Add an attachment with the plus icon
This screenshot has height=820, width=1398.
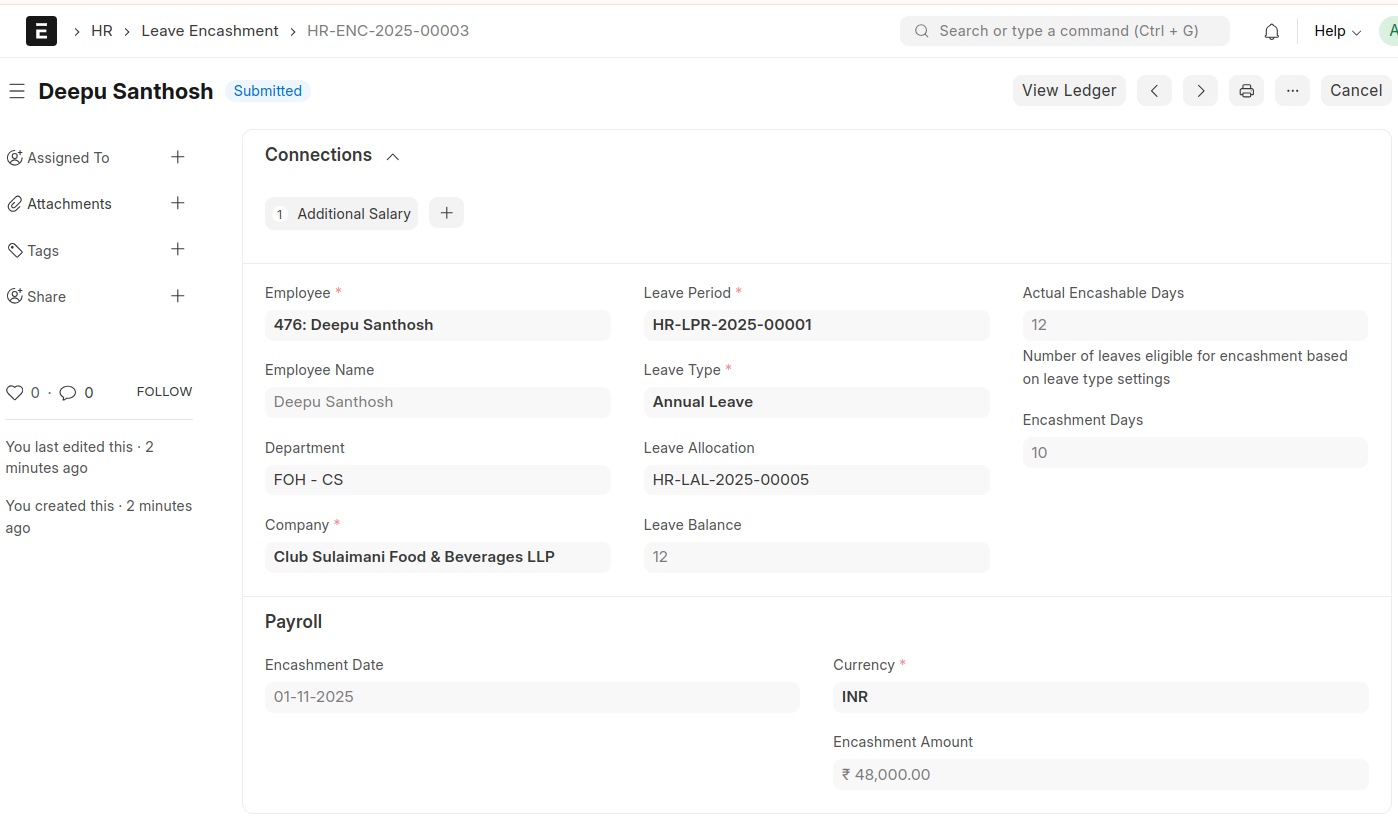point(178,203)
